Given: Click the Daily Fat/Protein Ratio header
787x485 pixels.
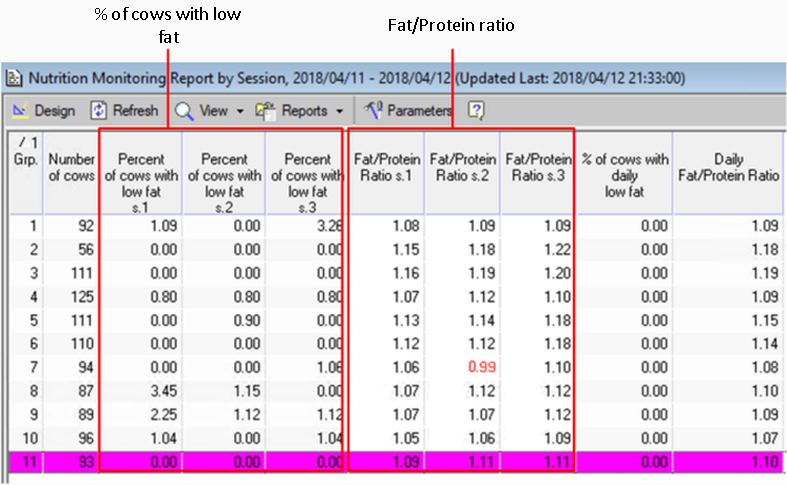Looking at the screenshot, I should tap(729, 167).
